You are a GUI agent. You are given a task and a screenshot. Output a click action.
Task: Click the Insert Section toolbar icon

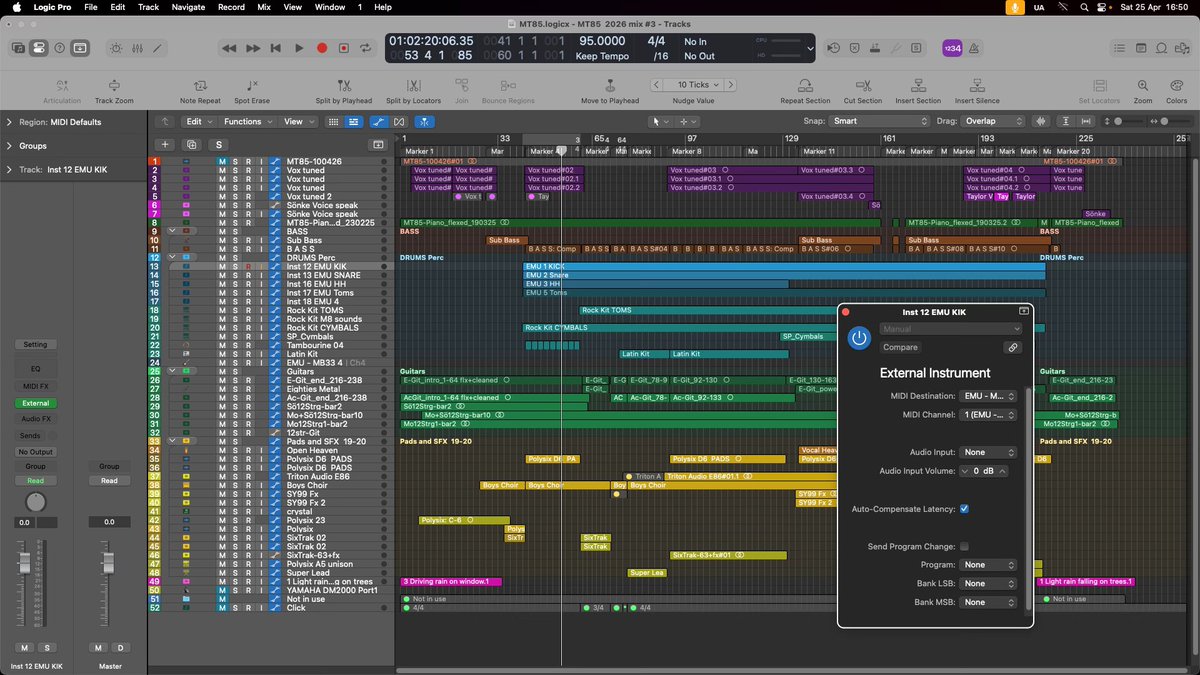(x=918, y=86)
